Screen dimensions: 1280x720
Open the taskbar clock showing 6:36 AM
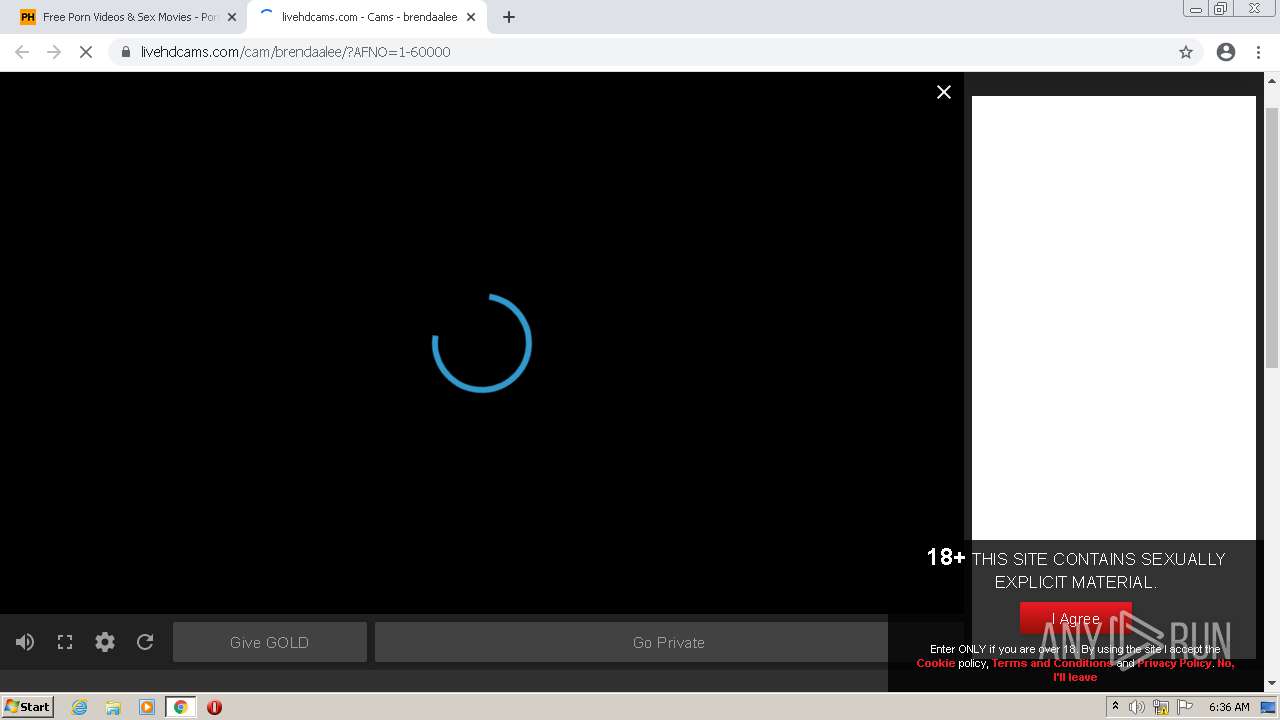click(1229, 707)
